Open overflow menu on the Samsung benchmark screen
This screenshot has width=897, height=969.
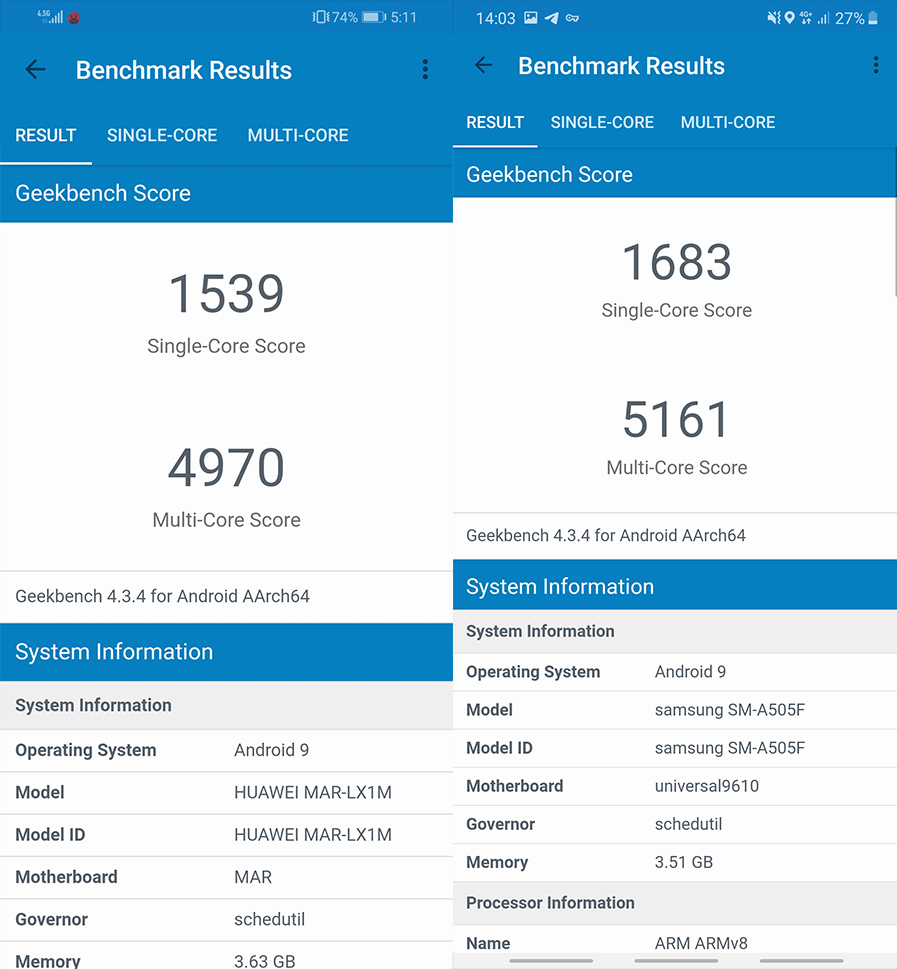pos(875,65)
